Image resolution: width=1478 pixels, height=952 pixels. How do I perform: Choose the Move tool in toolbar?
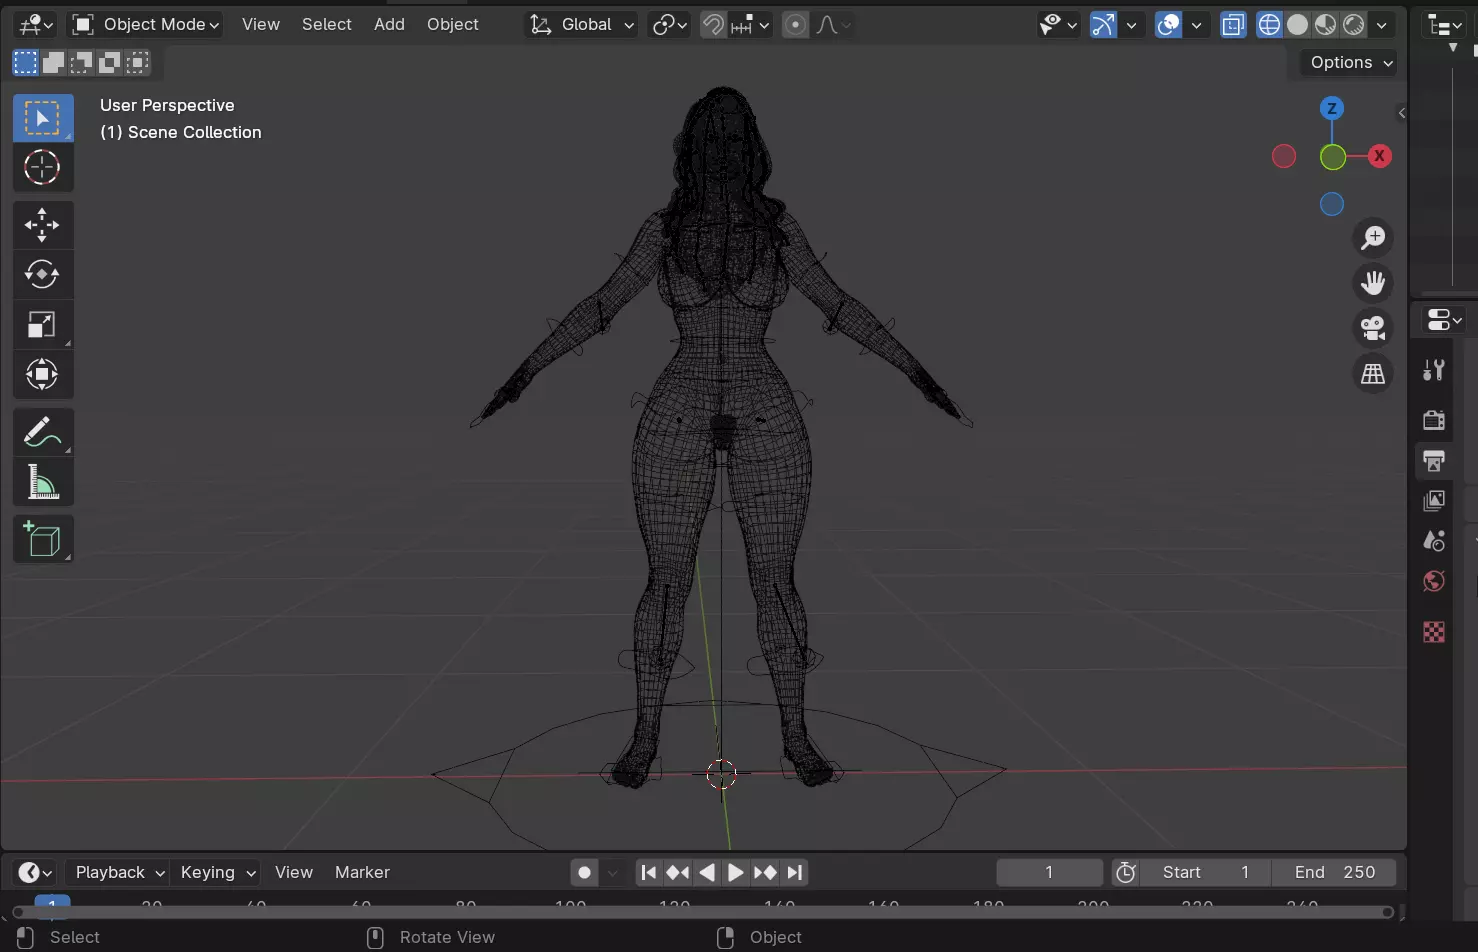(43, 225)
